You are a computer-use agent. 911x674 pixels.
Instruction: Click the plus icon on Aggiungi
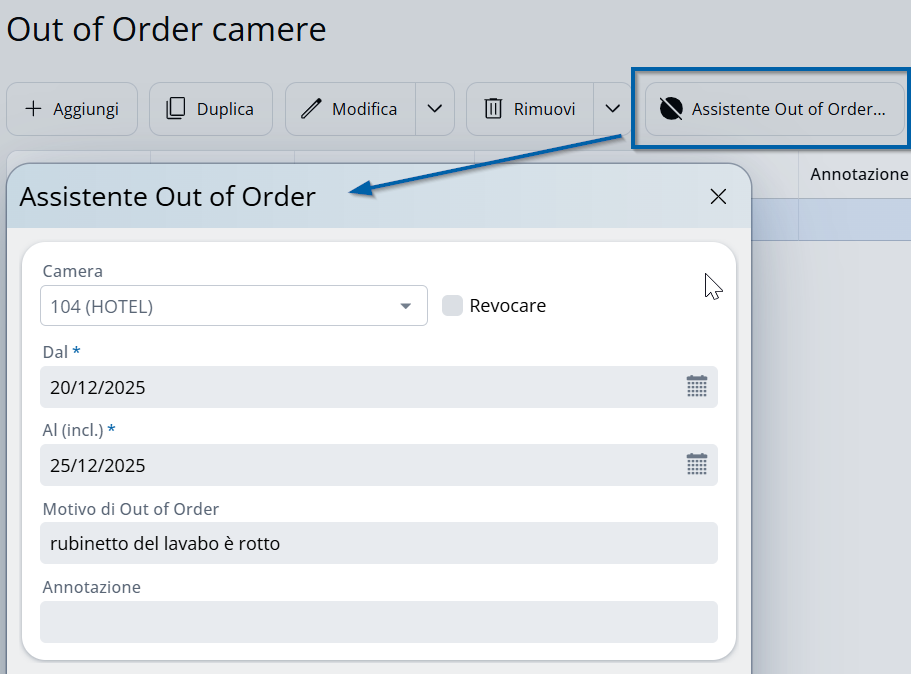pyautogui.click(x=33, y=109)
